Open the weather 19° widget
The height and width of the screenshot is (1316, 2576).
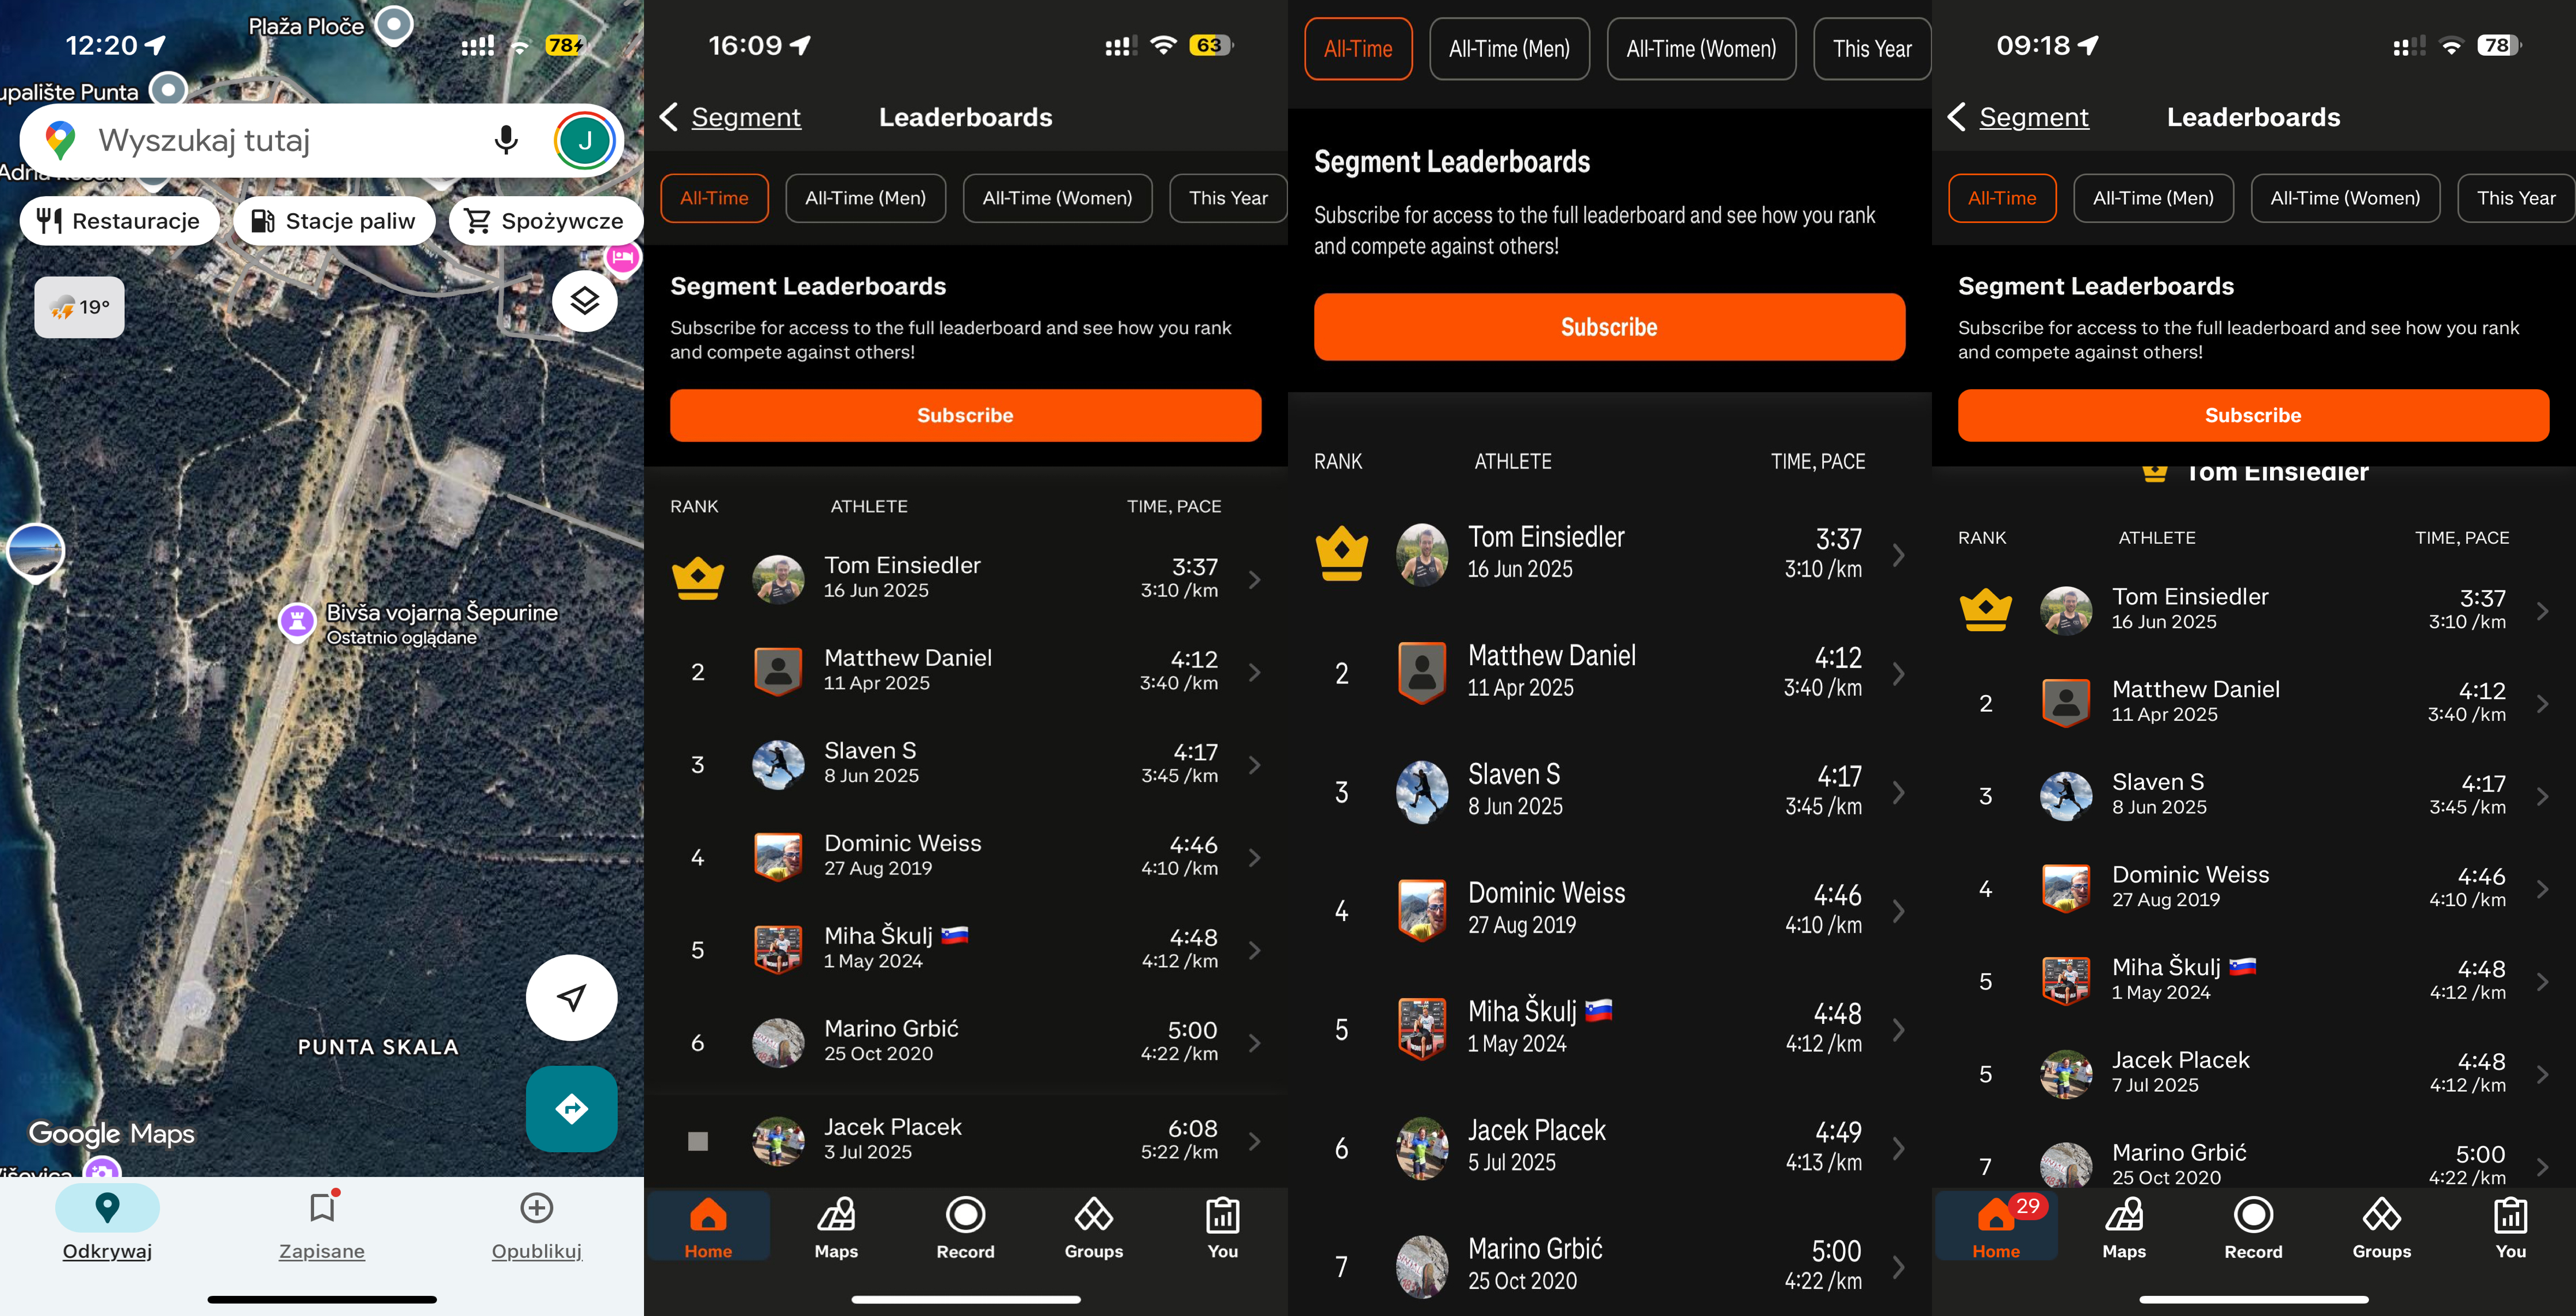(x=80, y=307)
